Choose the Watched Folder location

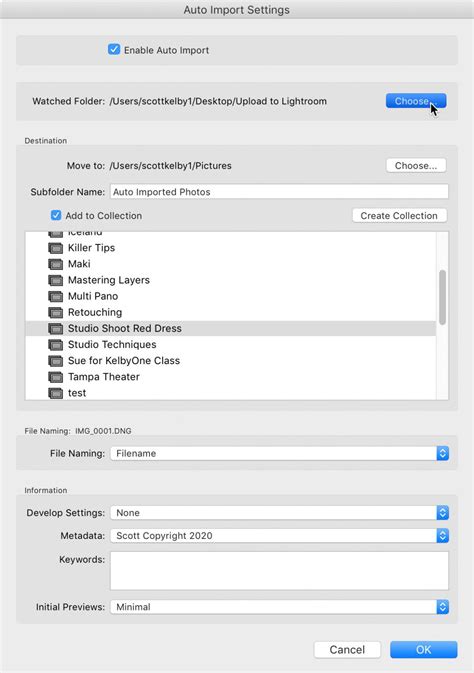[x=416, y=101]
